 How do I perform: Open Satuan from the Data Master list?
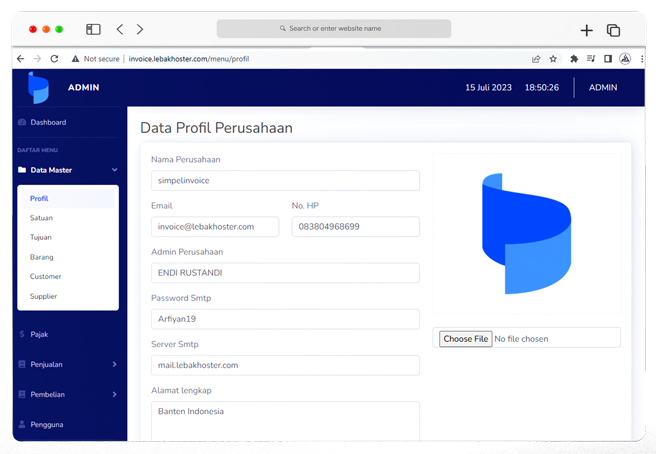(41, 218)
